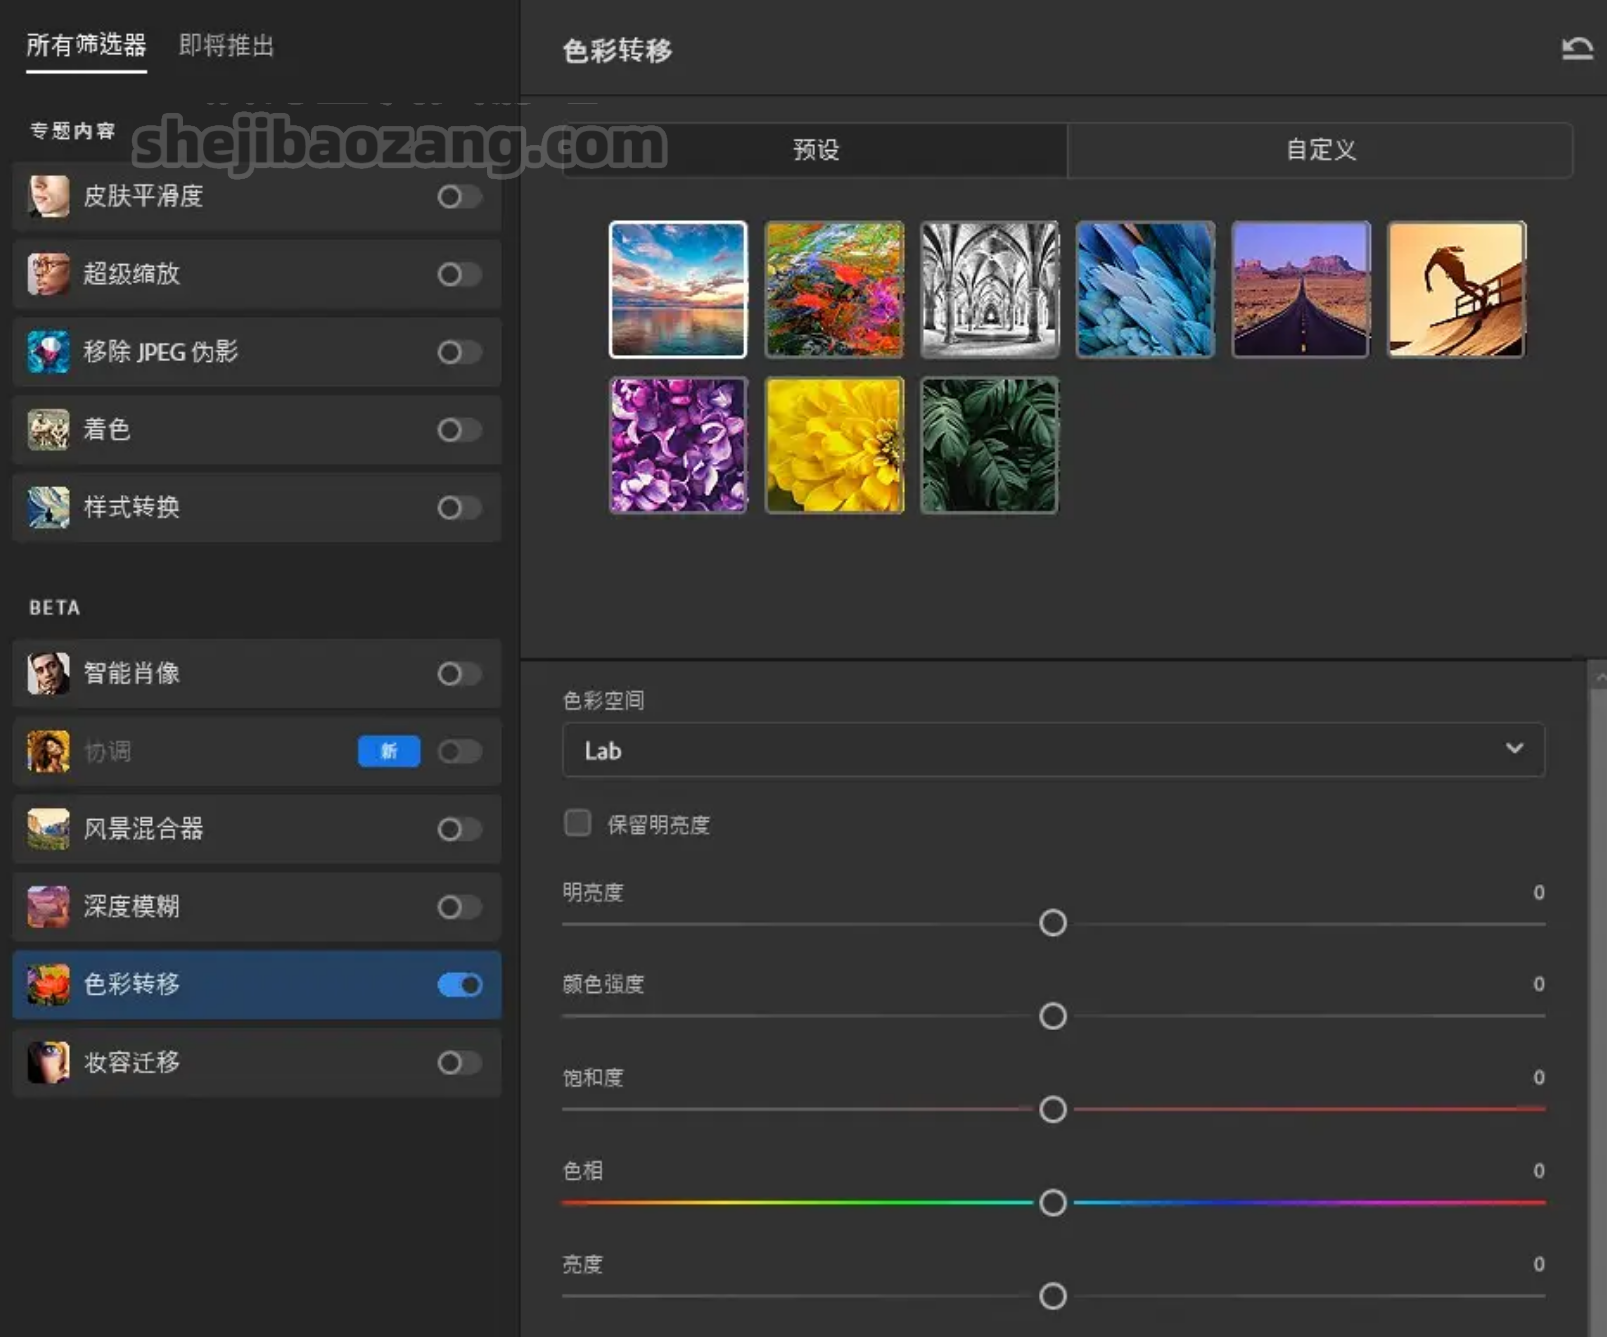Select the 妆容迁移 filter row label

point(132,1062)
